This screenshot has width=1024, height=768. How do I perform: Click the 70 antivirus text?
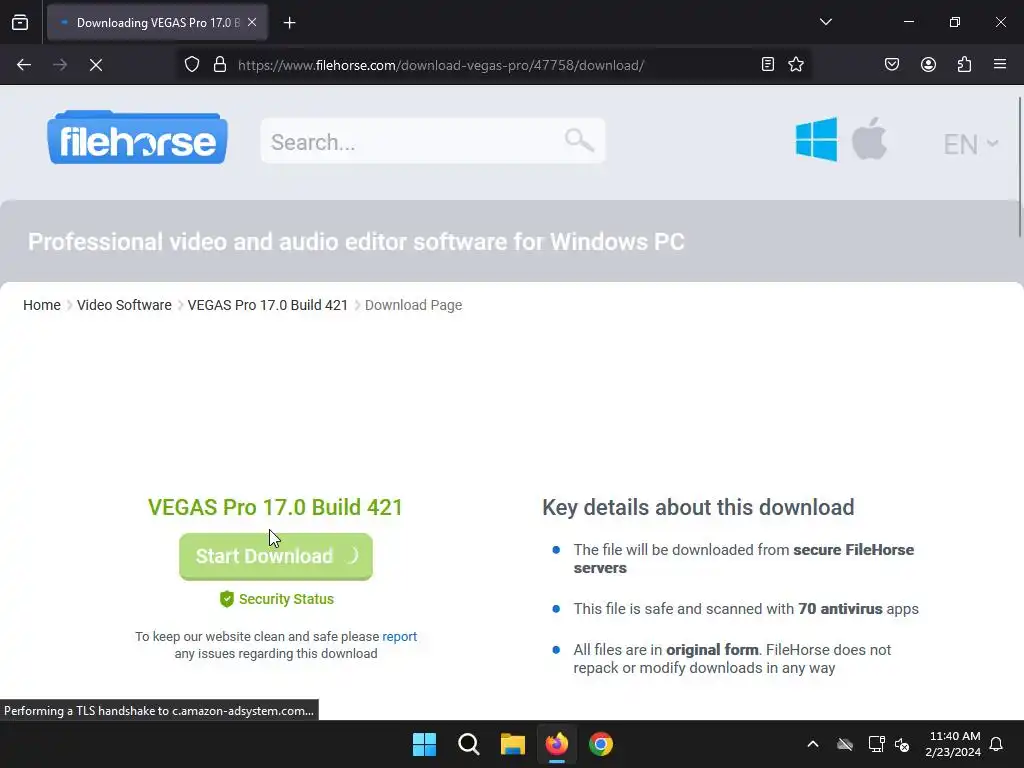tap(840, 609)
